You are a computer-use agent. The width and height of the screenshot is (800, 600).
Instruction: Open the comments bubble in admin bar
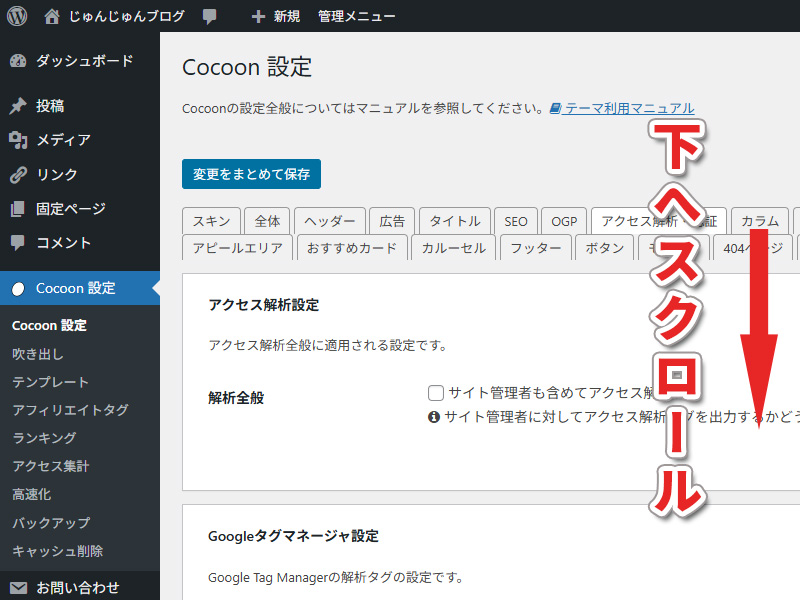pos(209,16)
